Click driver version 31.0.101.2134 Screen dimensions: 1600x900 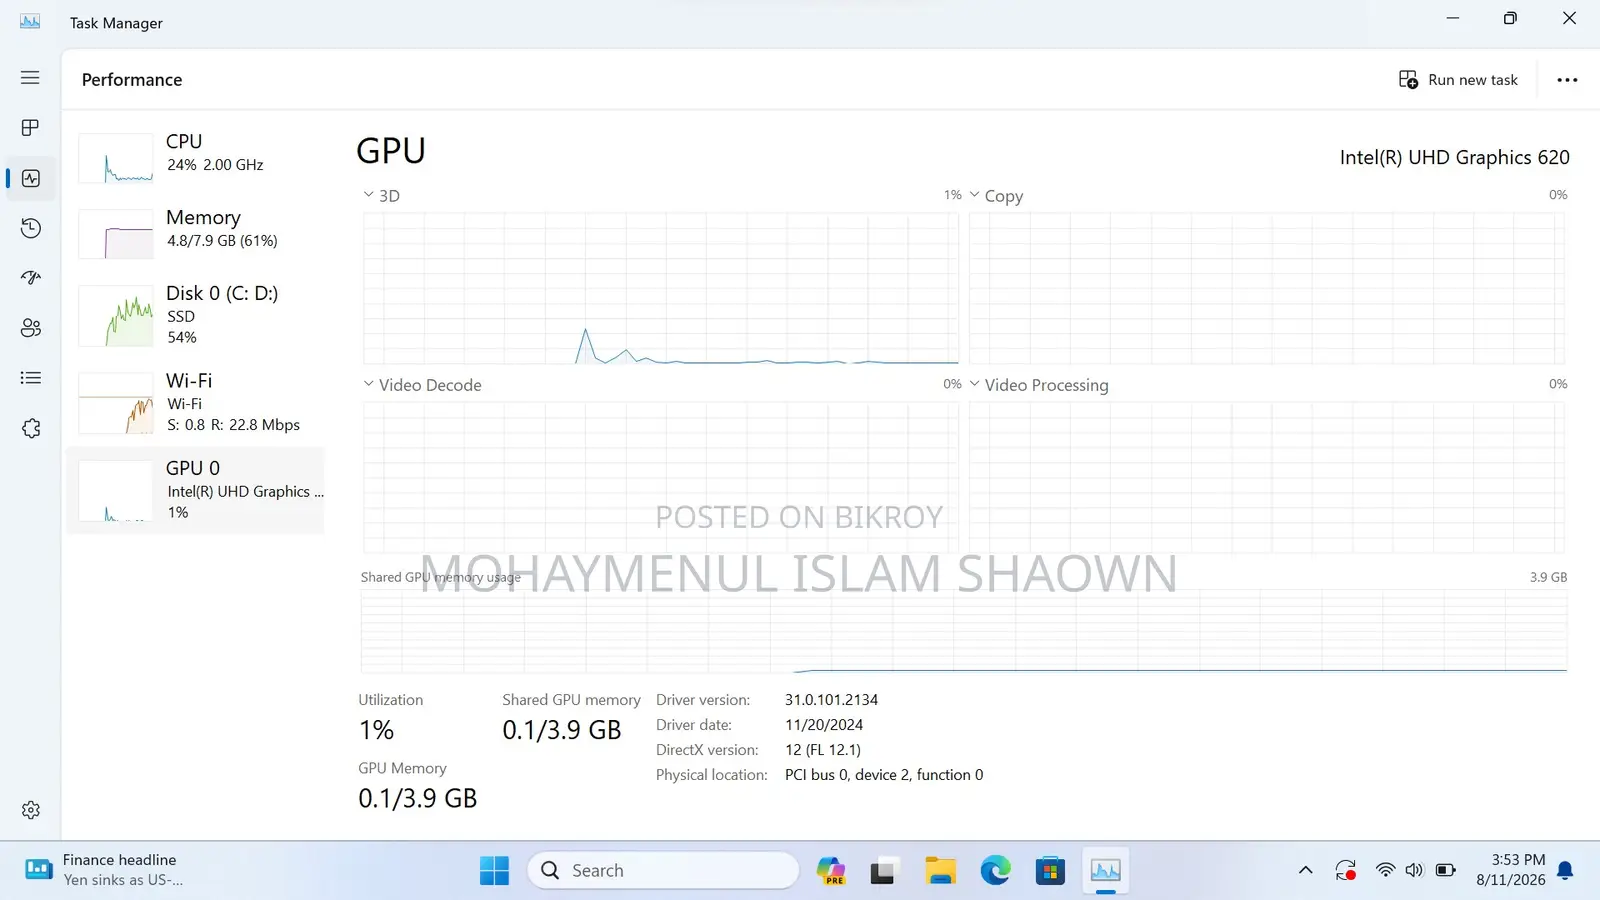(831, 700)
